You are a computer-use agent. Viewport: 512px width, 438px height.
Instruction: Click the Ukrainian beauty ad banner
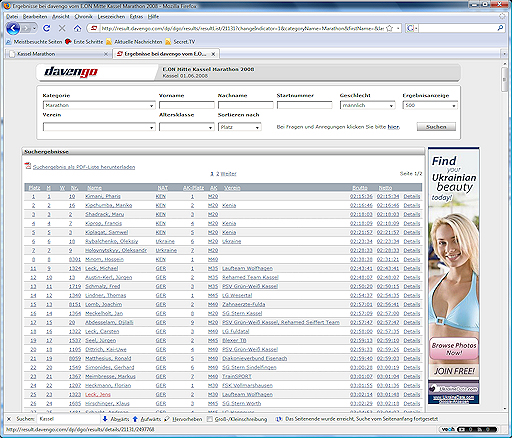coord(454,275)
